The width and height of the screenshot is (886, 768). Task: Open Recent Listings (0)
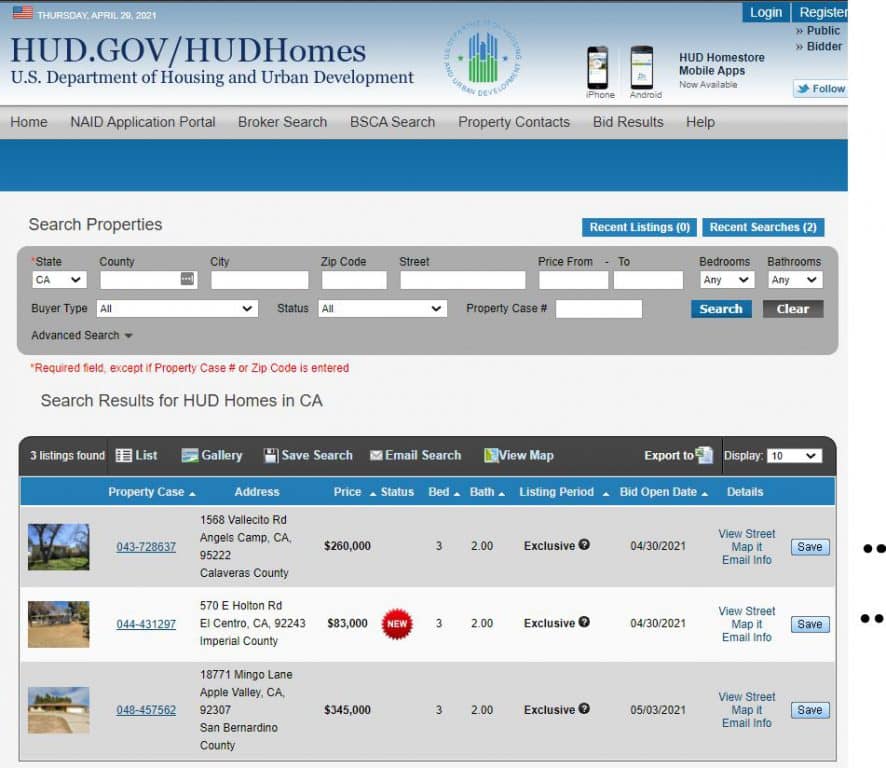[x=639, y=227]
